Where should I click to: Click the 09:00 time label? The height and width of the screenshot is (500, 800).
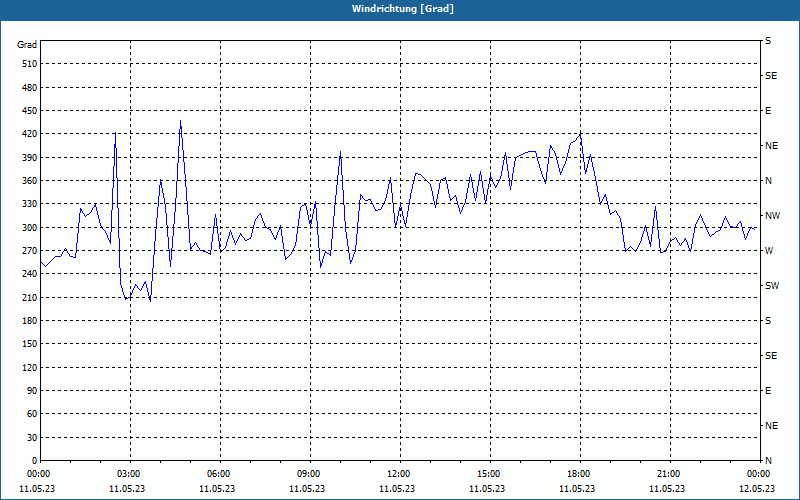click(x=309, y=474)
